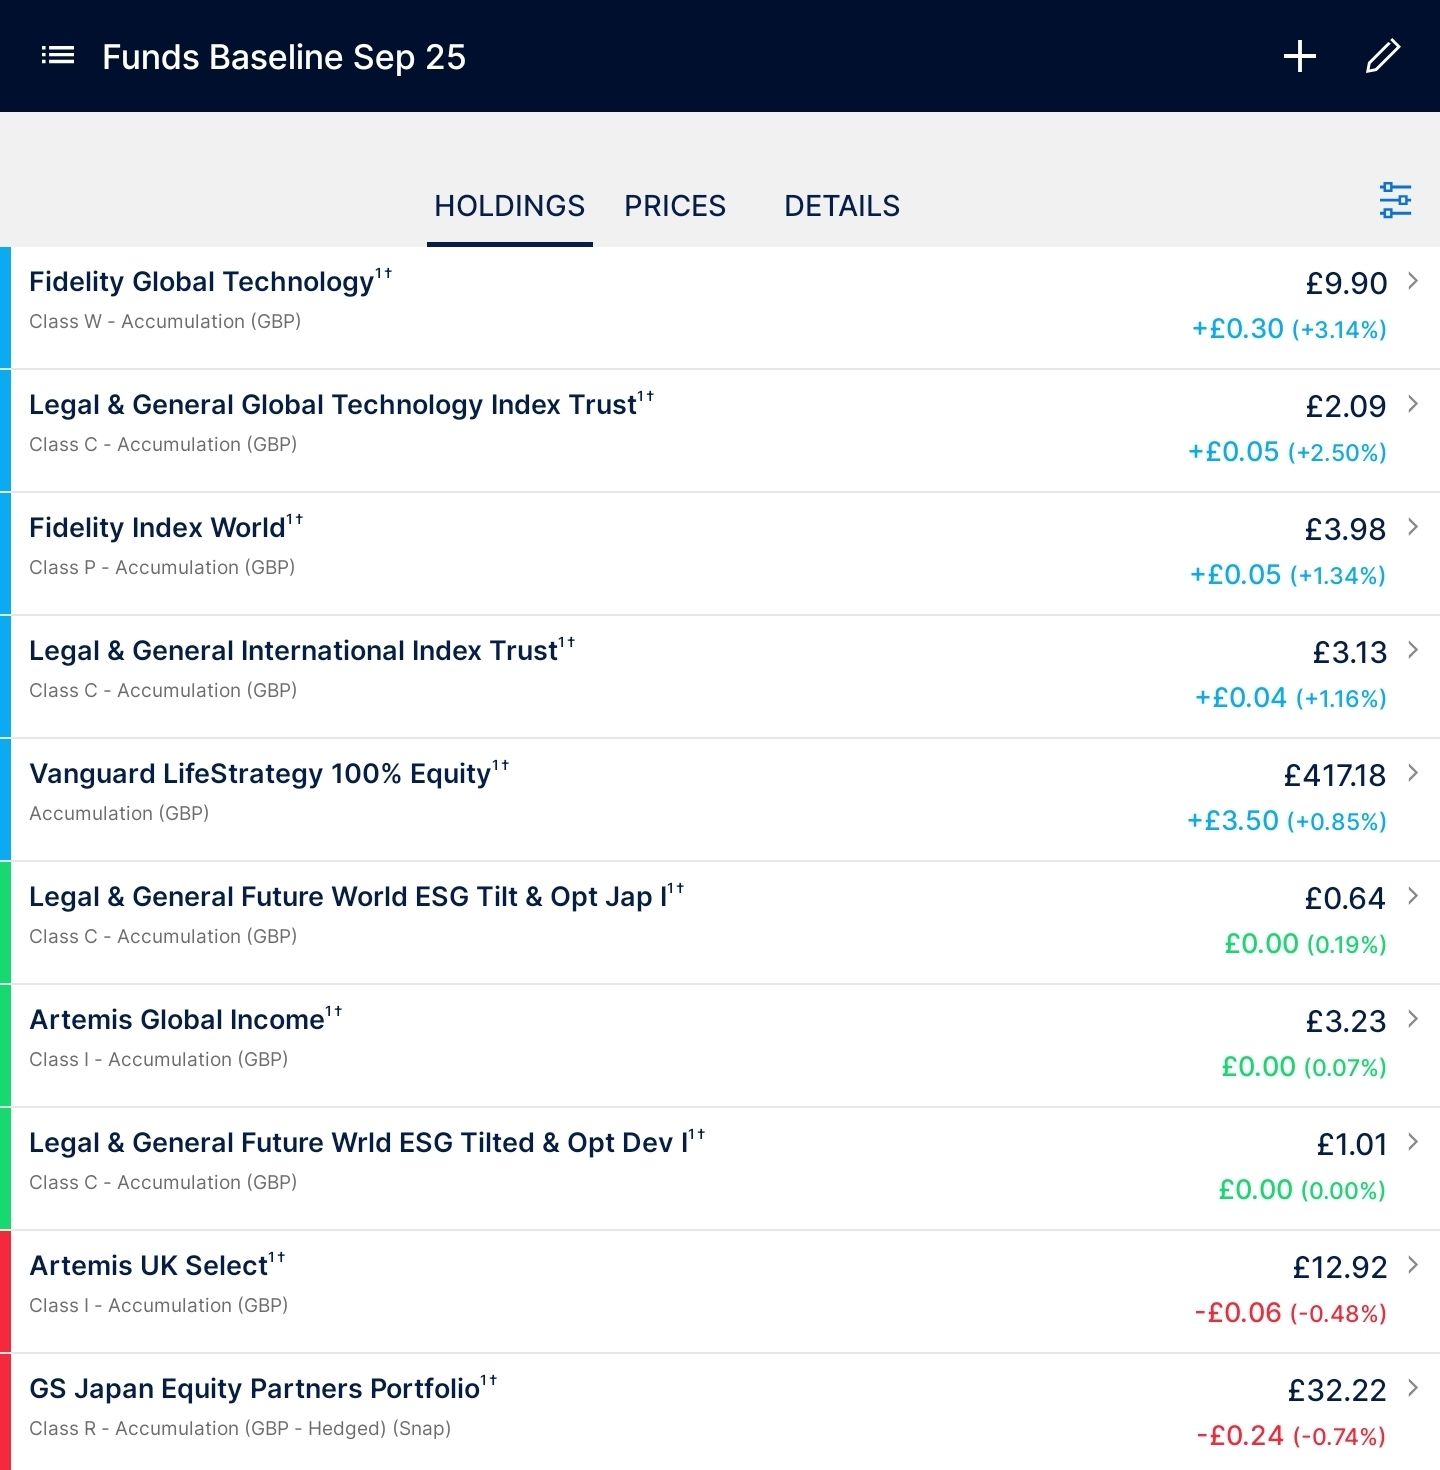Open Legal & General Future World ESG Tilt Jap
Image resolution: width=1440 pixels, height=1470 pixels.
click(348, 897)
